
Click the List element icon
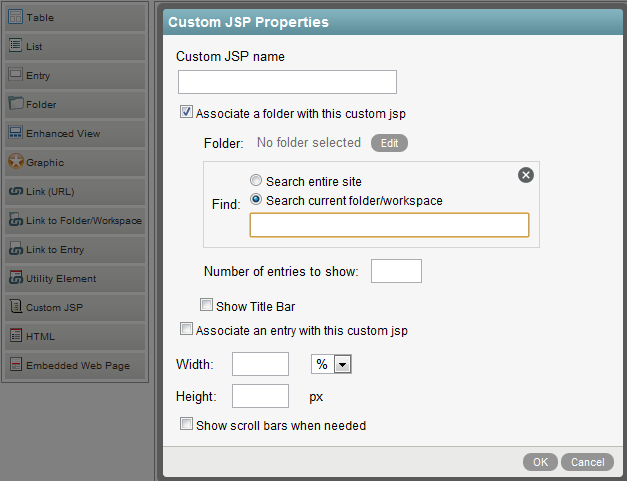15,46
